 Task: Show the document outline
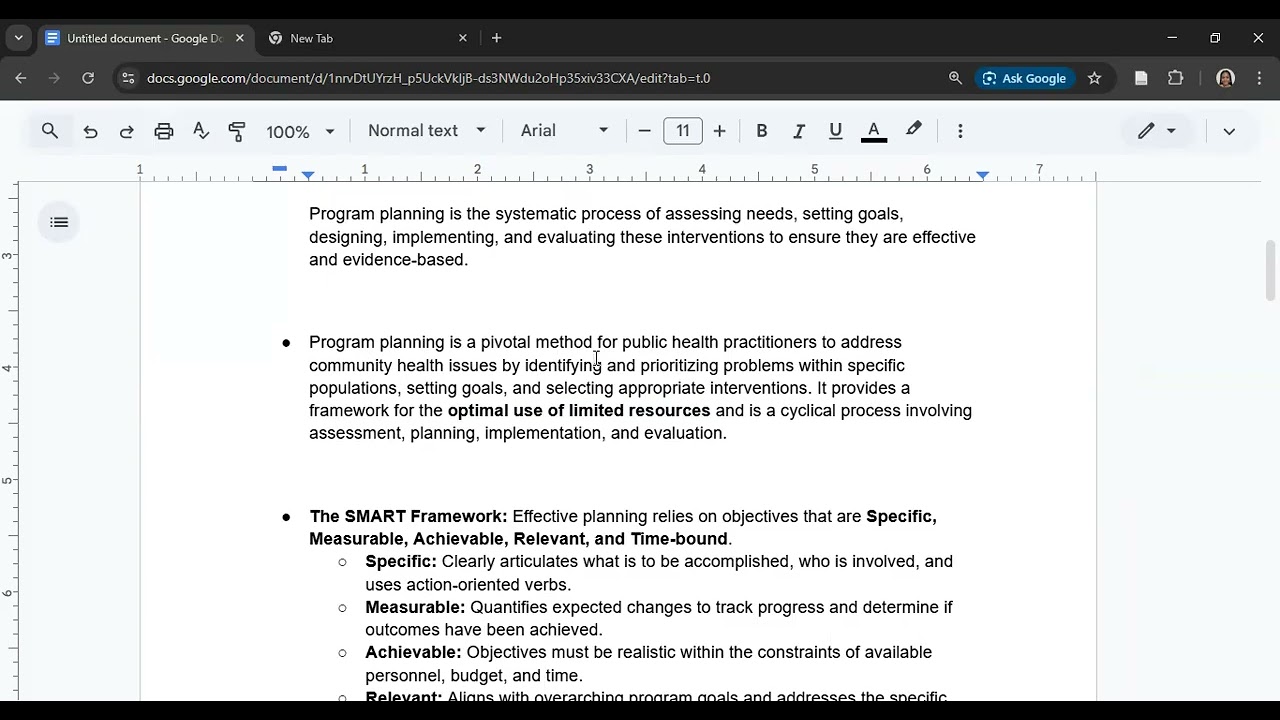[x=59, y=222]
